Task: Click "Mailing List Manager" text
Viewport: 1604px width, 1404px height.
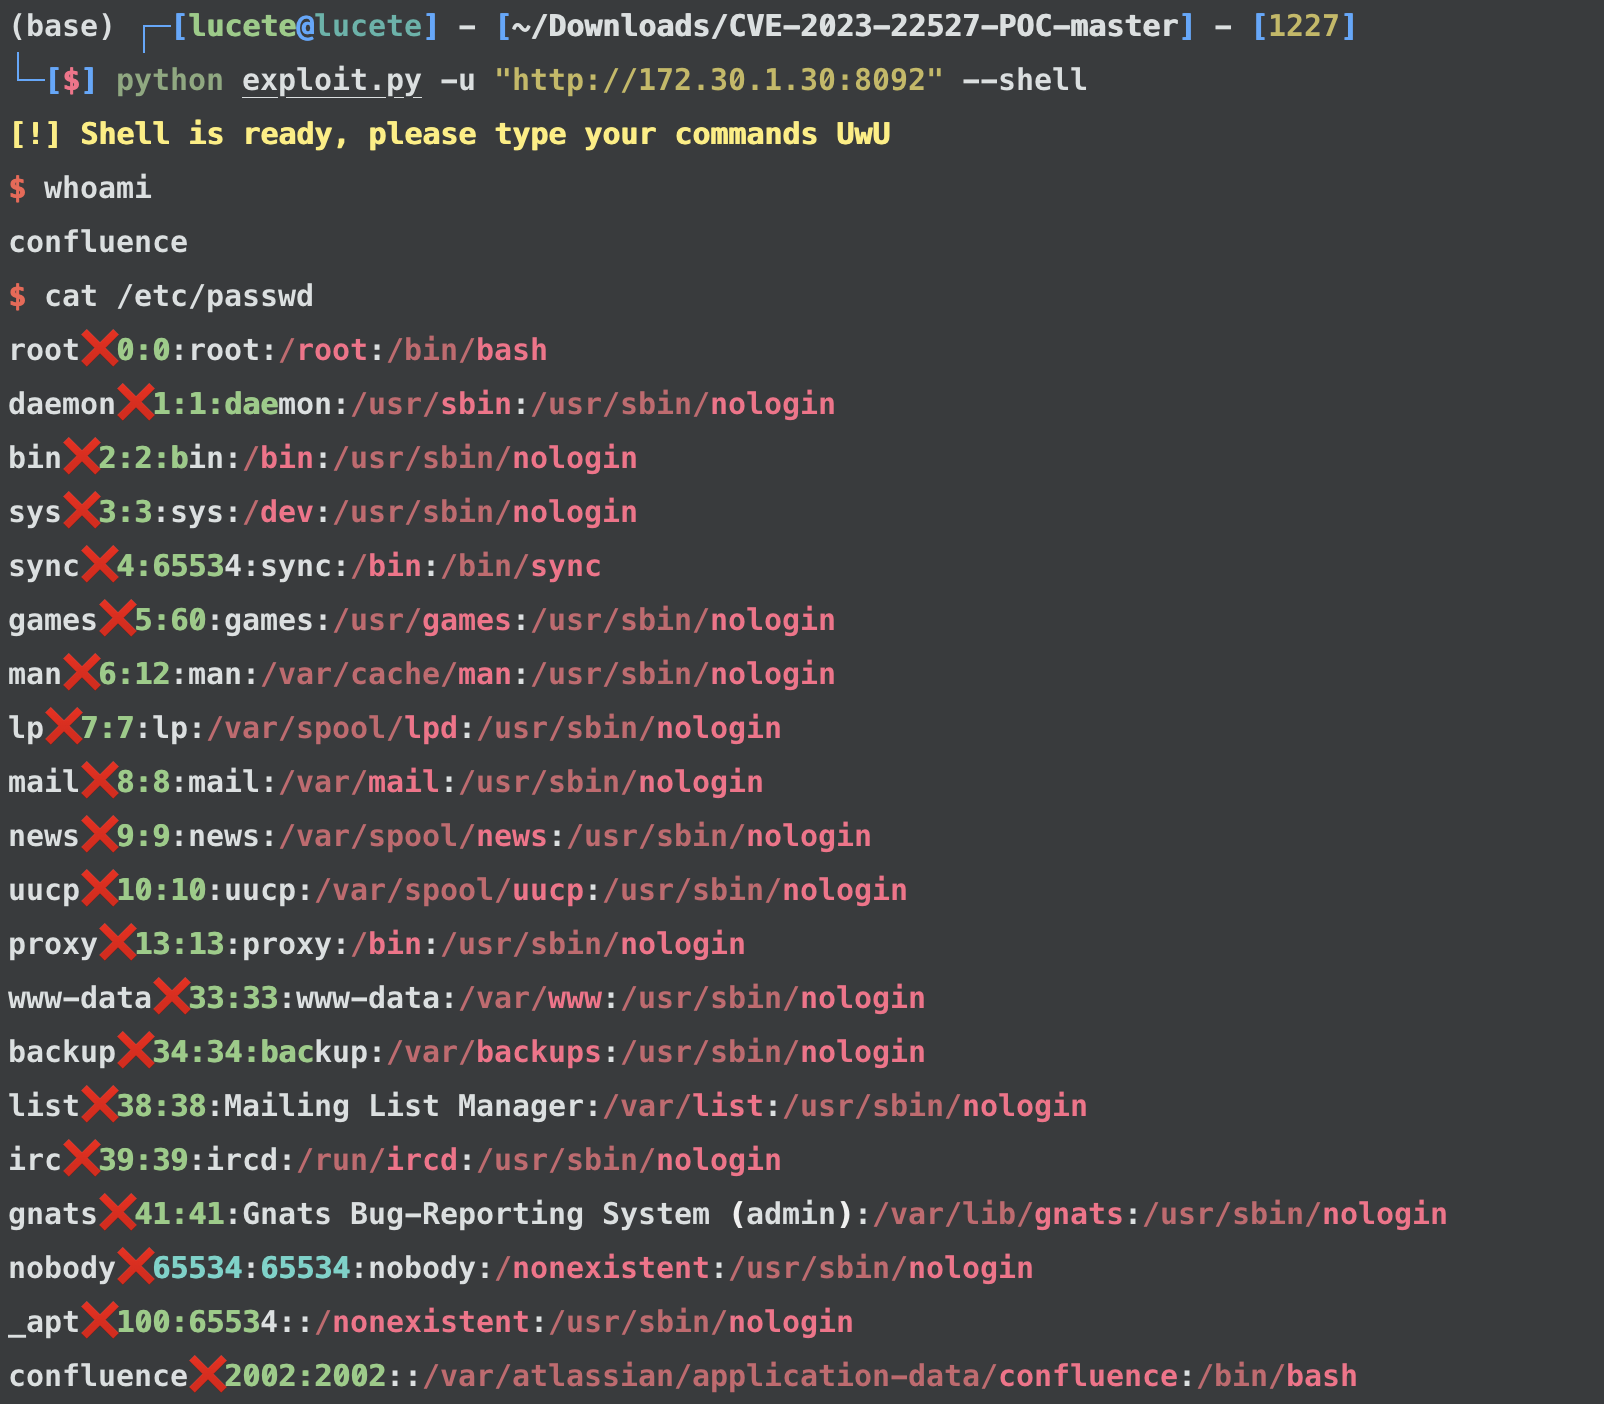Action: click(x=404, y=1106)
